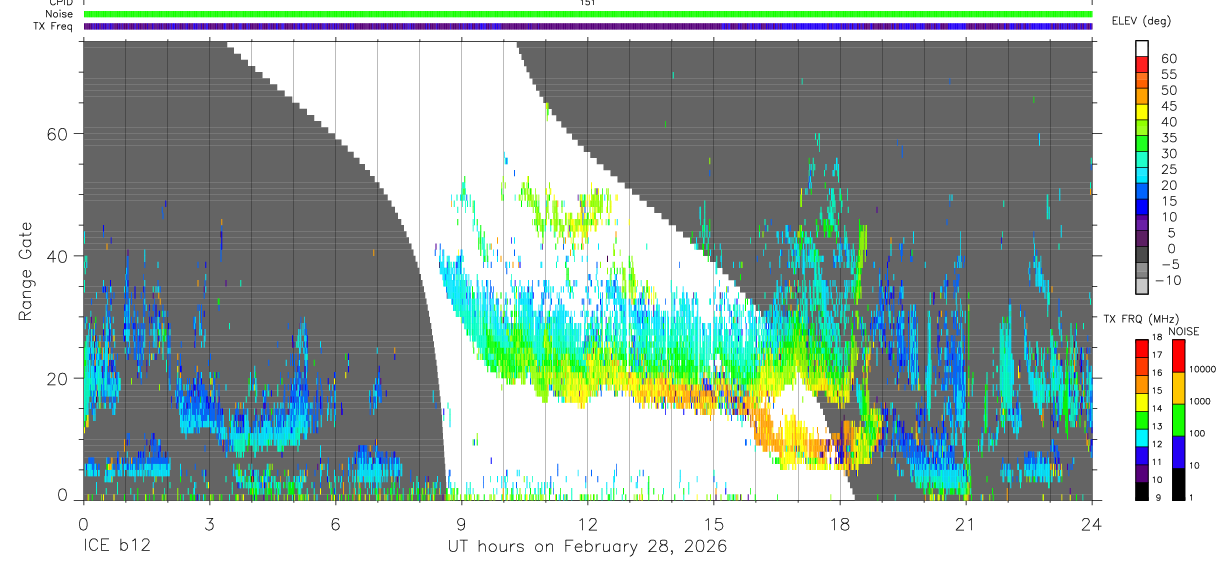The height and width of the screenshot is (567, 1228).
Task: Click the x-axis tick label '21'
Action: point(965,523)
